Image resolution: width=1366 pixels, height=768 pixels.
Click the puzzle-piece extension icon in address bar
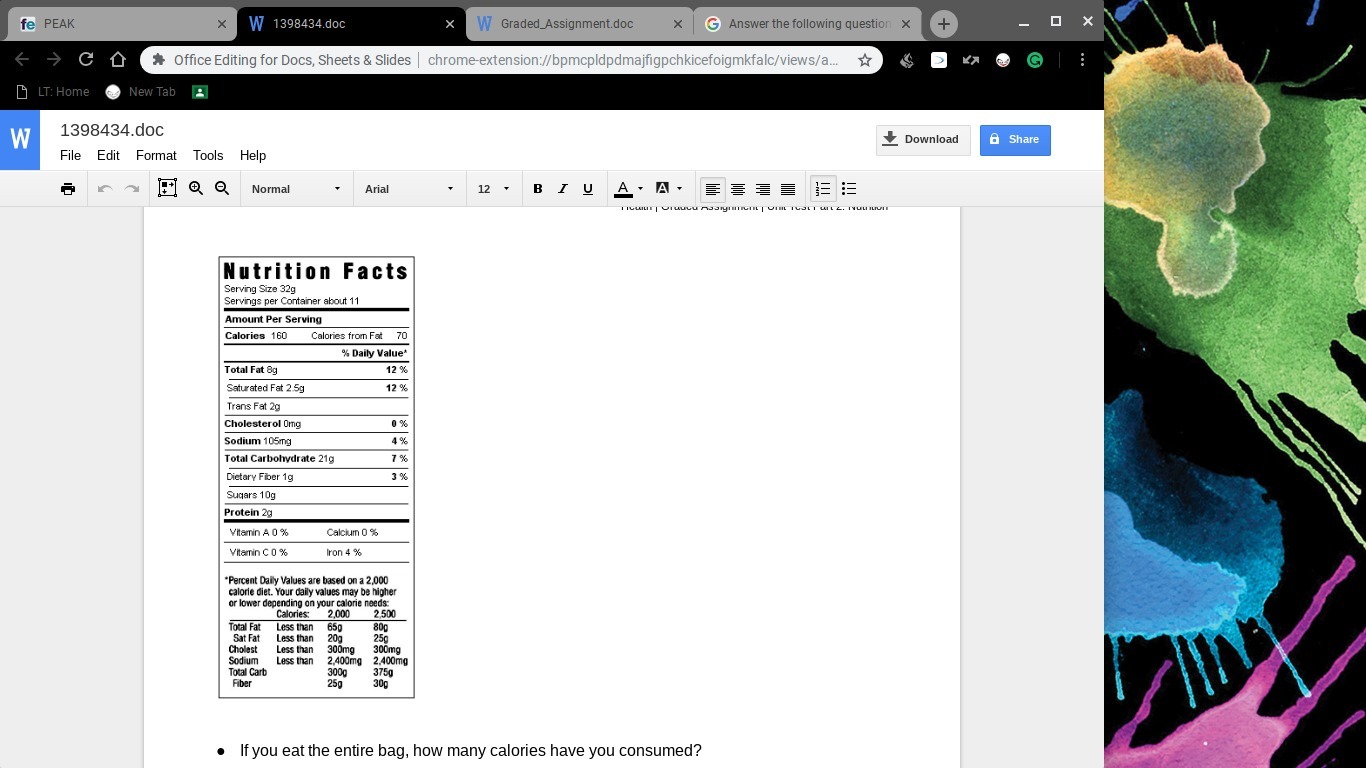(158, 60)
